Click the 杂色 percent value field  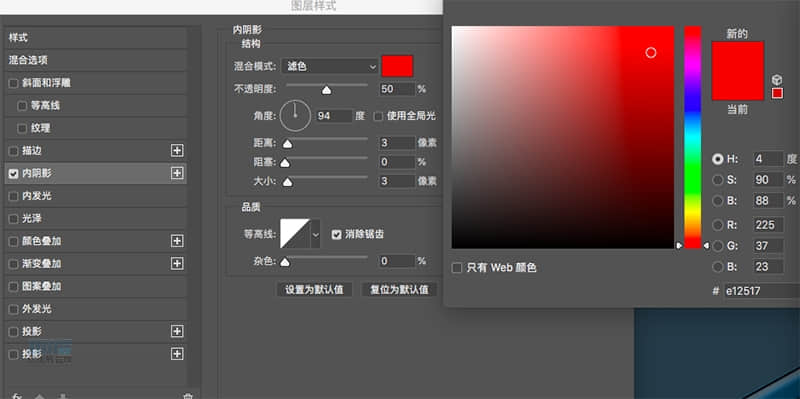coord(397,261)
